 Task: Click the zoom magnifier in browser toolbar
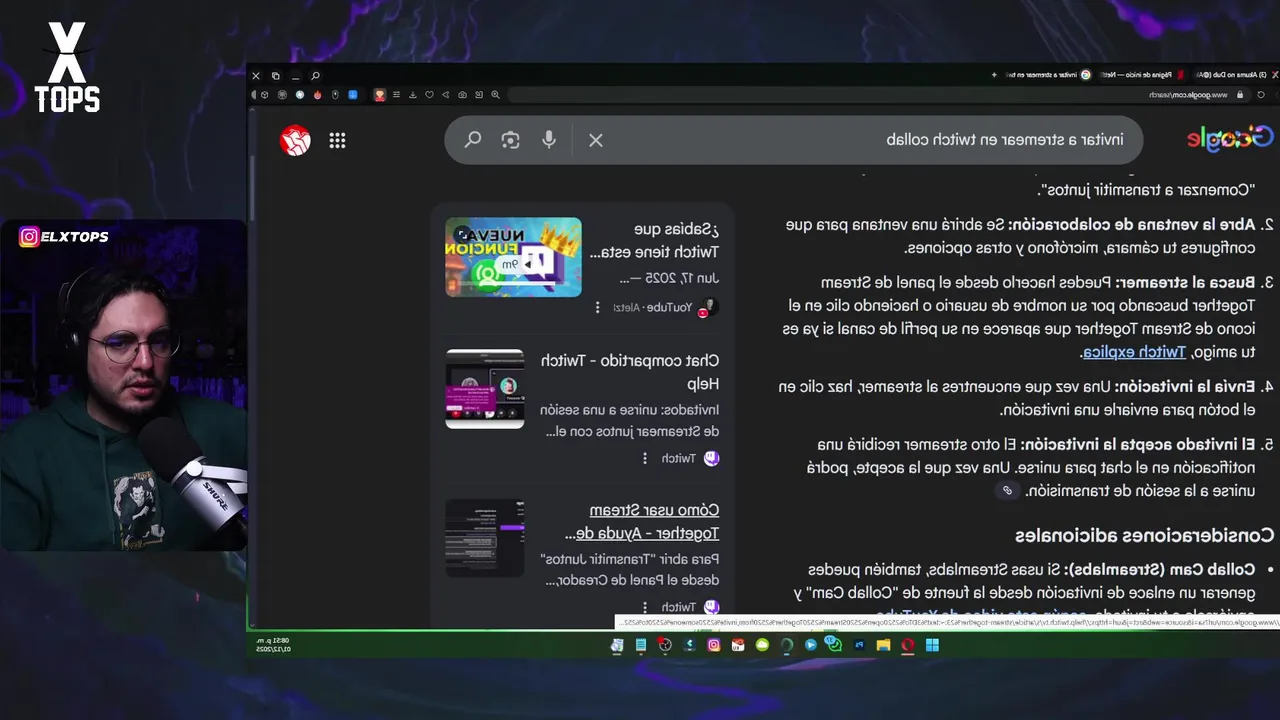(x=495, y=95)
